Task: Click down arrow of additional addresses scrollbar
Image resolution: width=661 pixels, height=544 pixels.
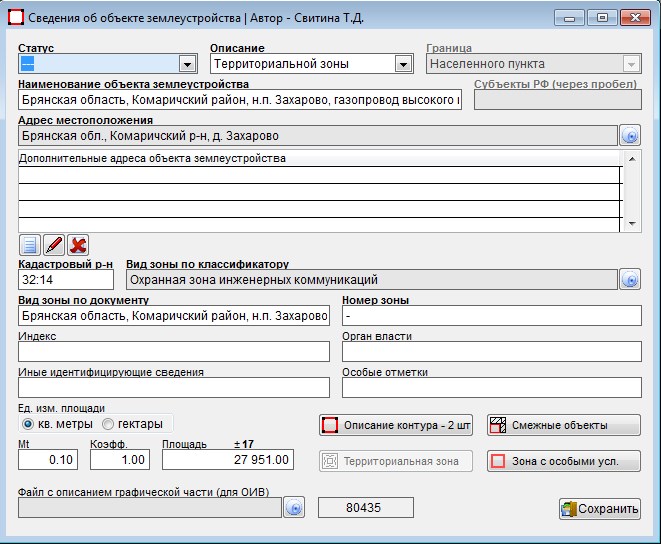Action: coord(632,224)
